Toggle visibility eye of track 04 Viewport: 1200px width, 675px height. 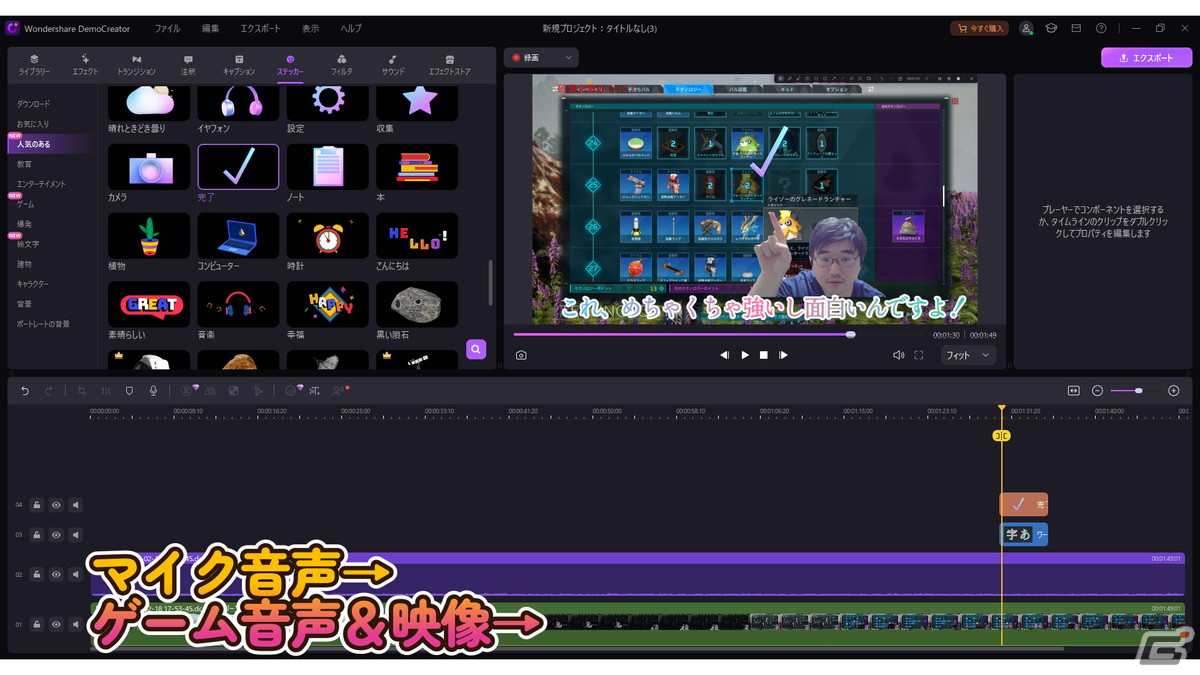point(56,505)
